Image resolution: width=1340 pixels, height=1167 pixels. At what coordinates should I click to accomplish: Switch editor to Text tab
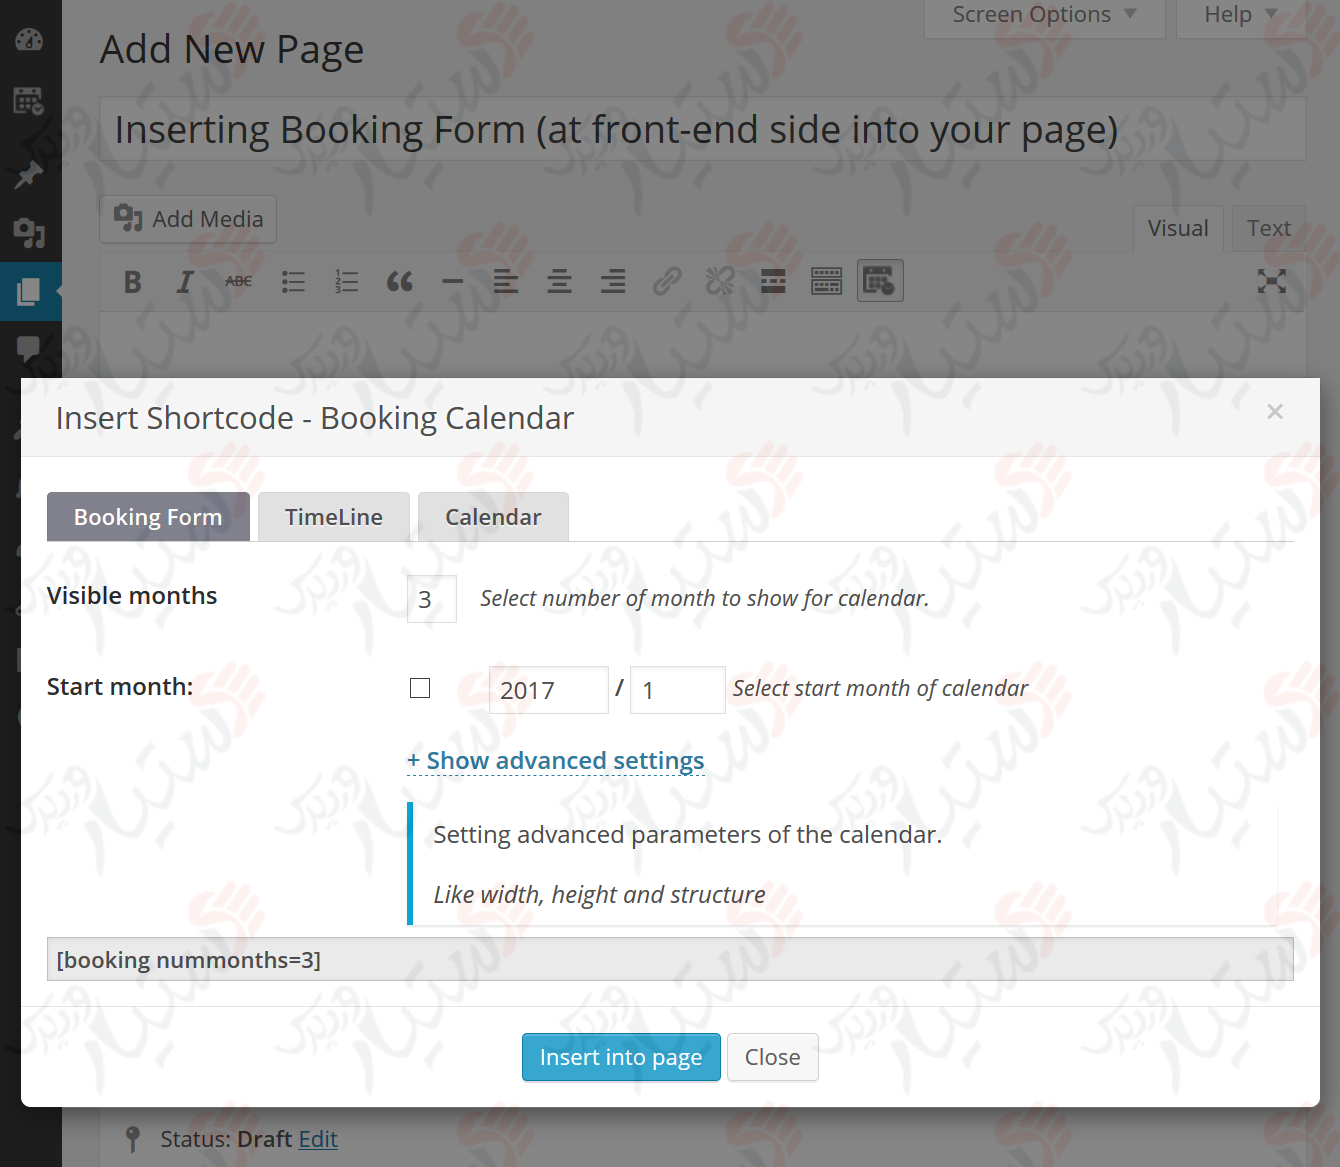click(x=1269, y=228)
